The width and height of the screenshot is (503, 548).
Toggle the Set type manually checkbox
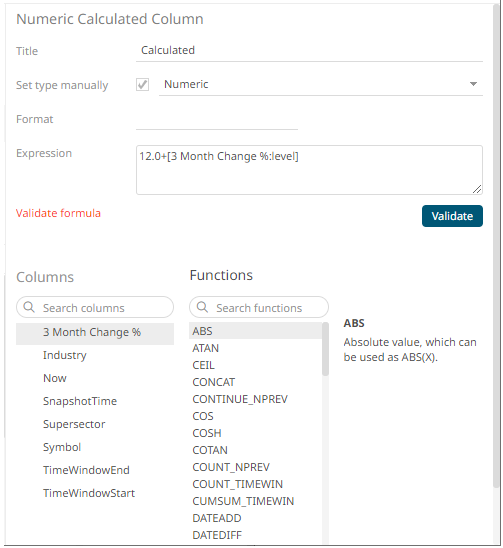(x=142, y=85)
